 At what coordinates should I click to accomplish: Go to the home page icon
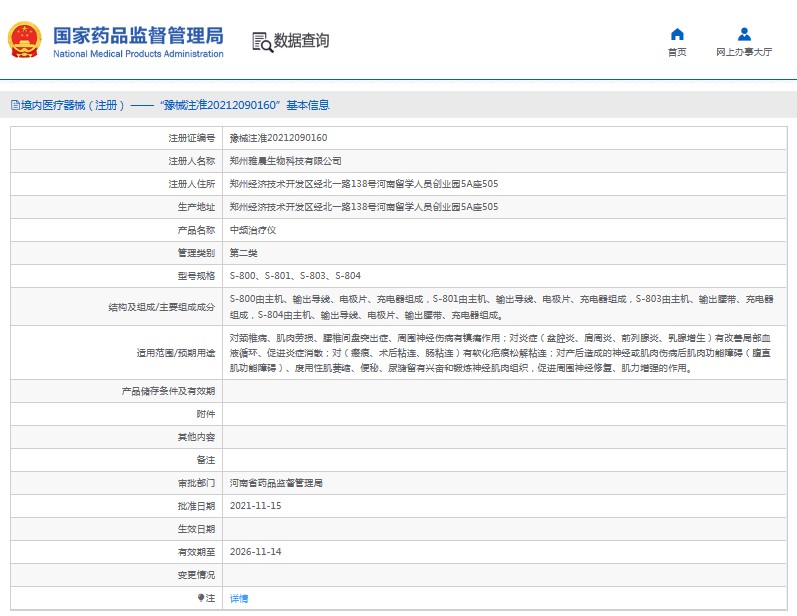677,34
